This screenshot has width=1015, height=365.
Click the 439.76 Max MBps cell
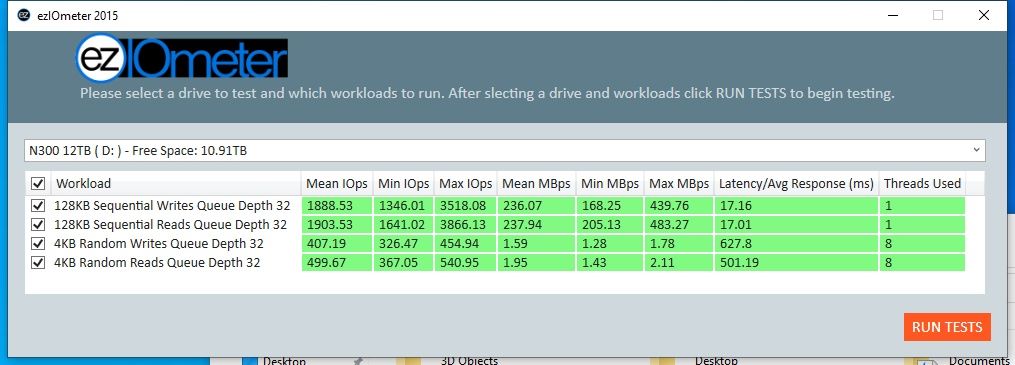[679, 206]
